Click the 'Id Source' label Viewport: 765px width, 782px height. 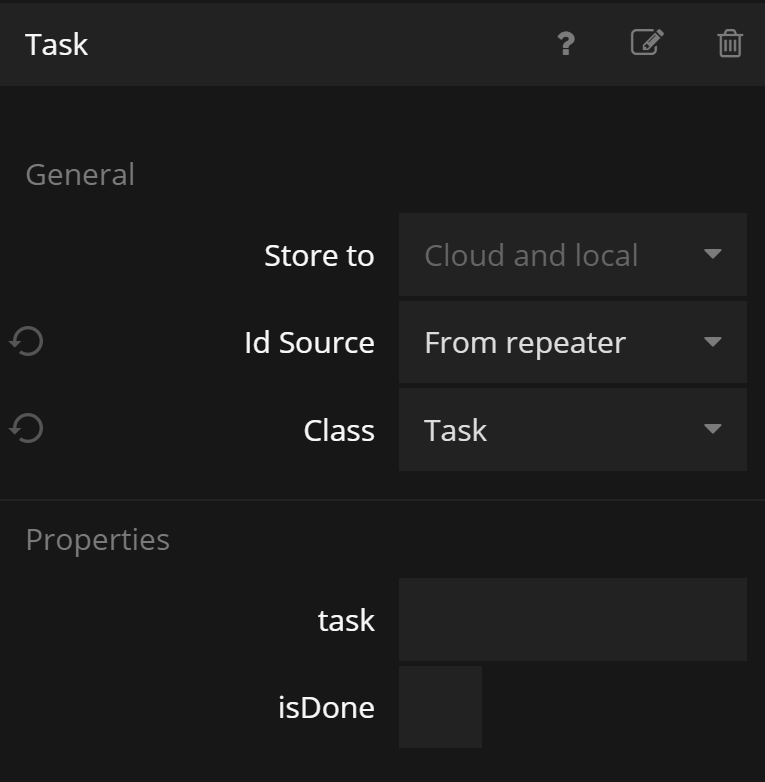[309, 343]
